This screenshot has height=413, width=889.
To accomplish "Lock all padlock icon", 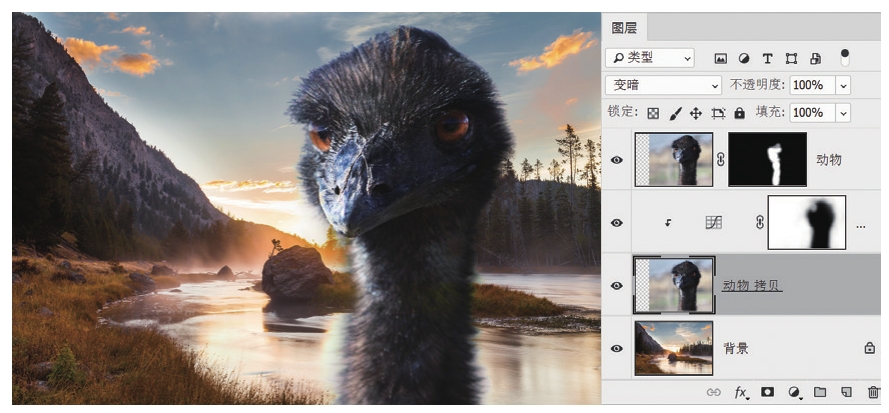I will pos(739,113).
